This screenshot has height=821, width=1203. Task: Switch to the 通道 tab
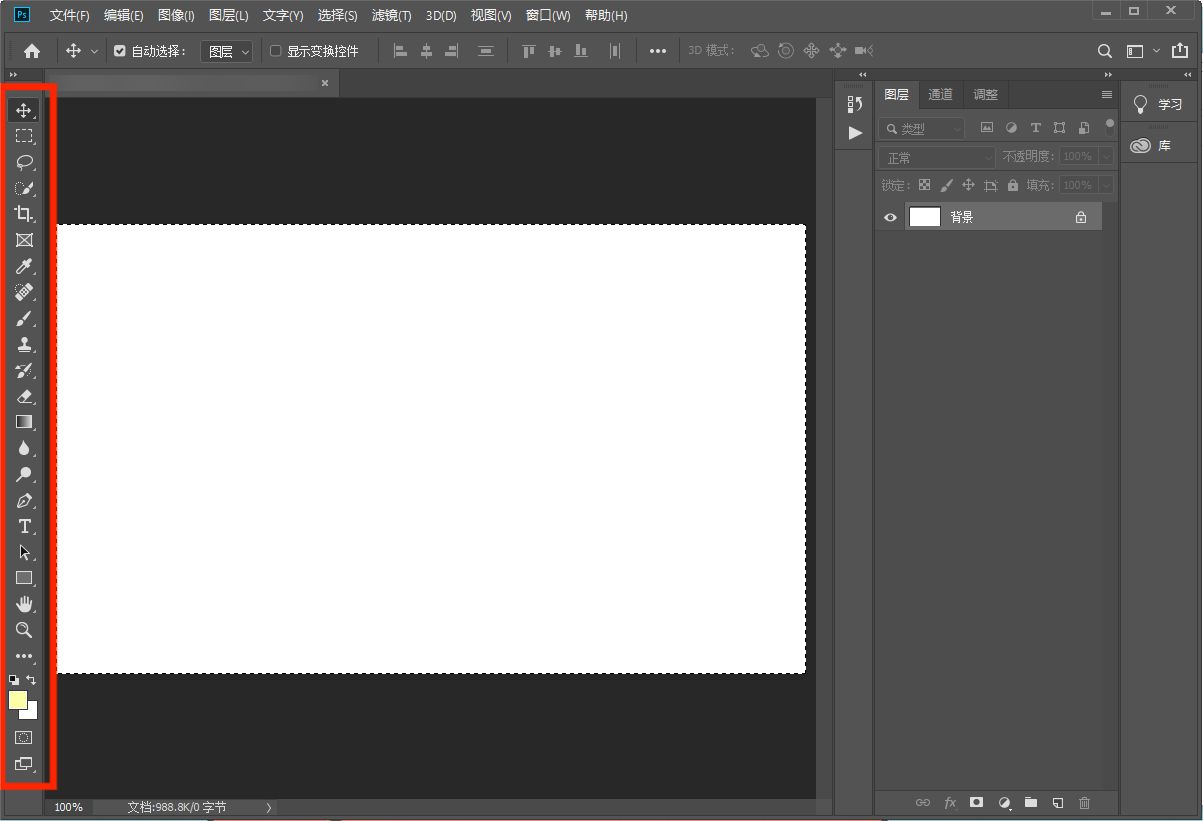pos(940,94)
